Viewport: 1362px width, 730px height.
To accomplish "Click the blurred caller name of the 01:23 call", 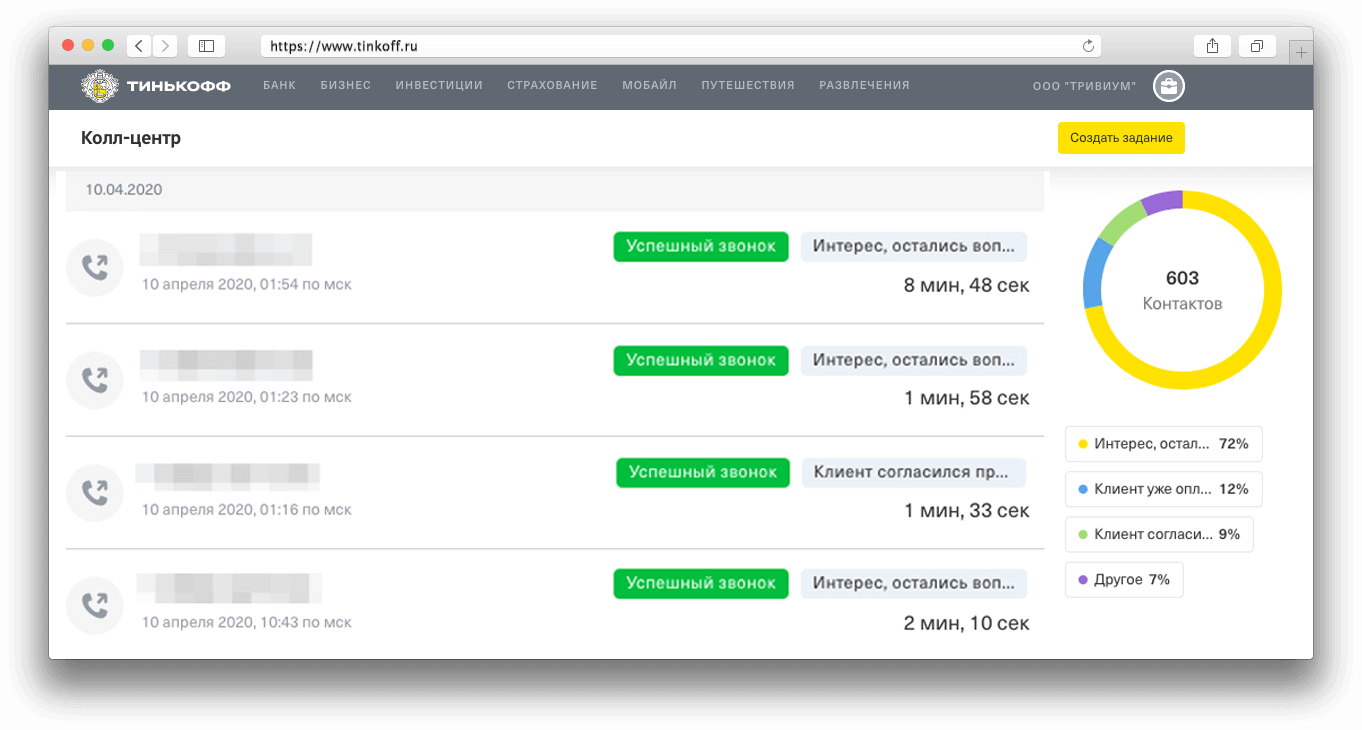I will 225,364.
